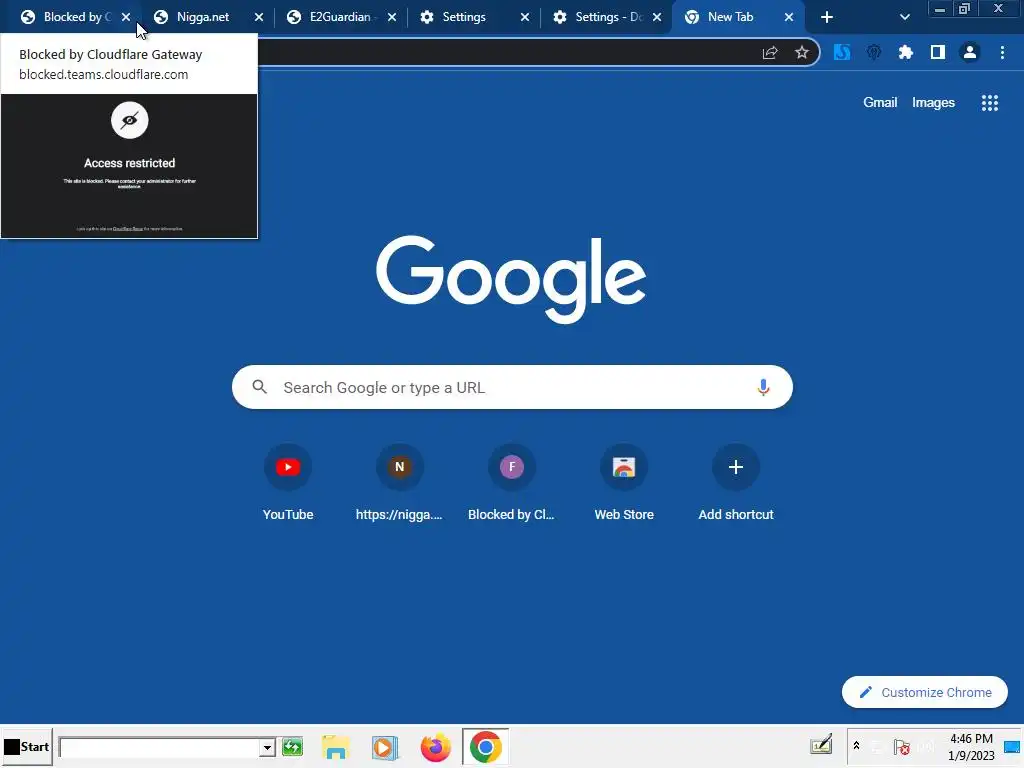Viewport: 1024px width, 768px height.
Task: Open the Windows Start button
Action: tap(27, 746)
